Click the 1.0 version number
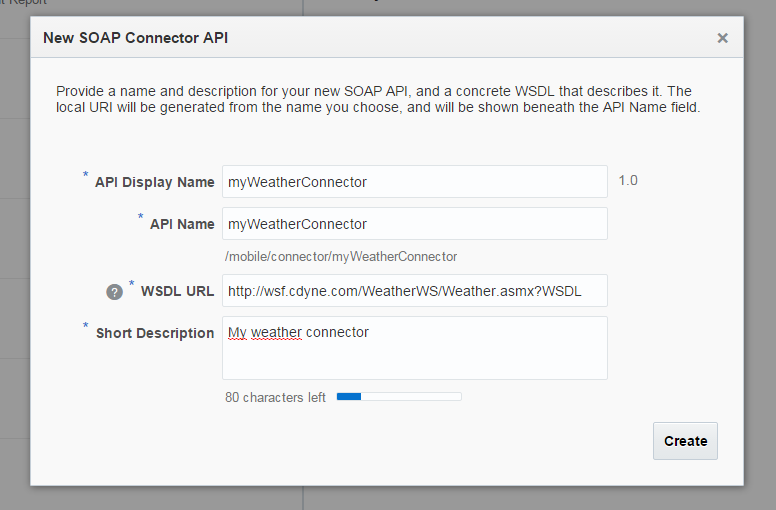This screenshot has width=776, height=510. pos(628,181)
